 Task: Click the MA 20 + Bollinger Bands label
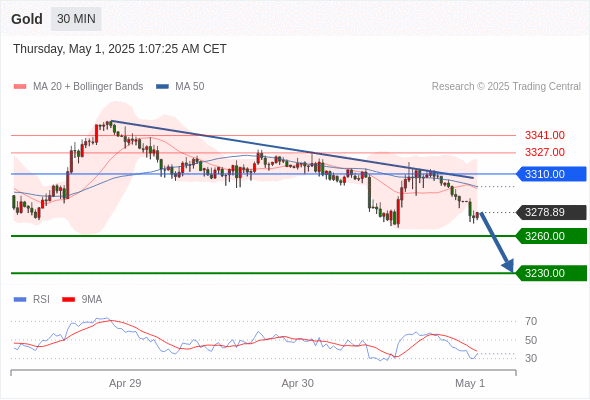[88, 87]
